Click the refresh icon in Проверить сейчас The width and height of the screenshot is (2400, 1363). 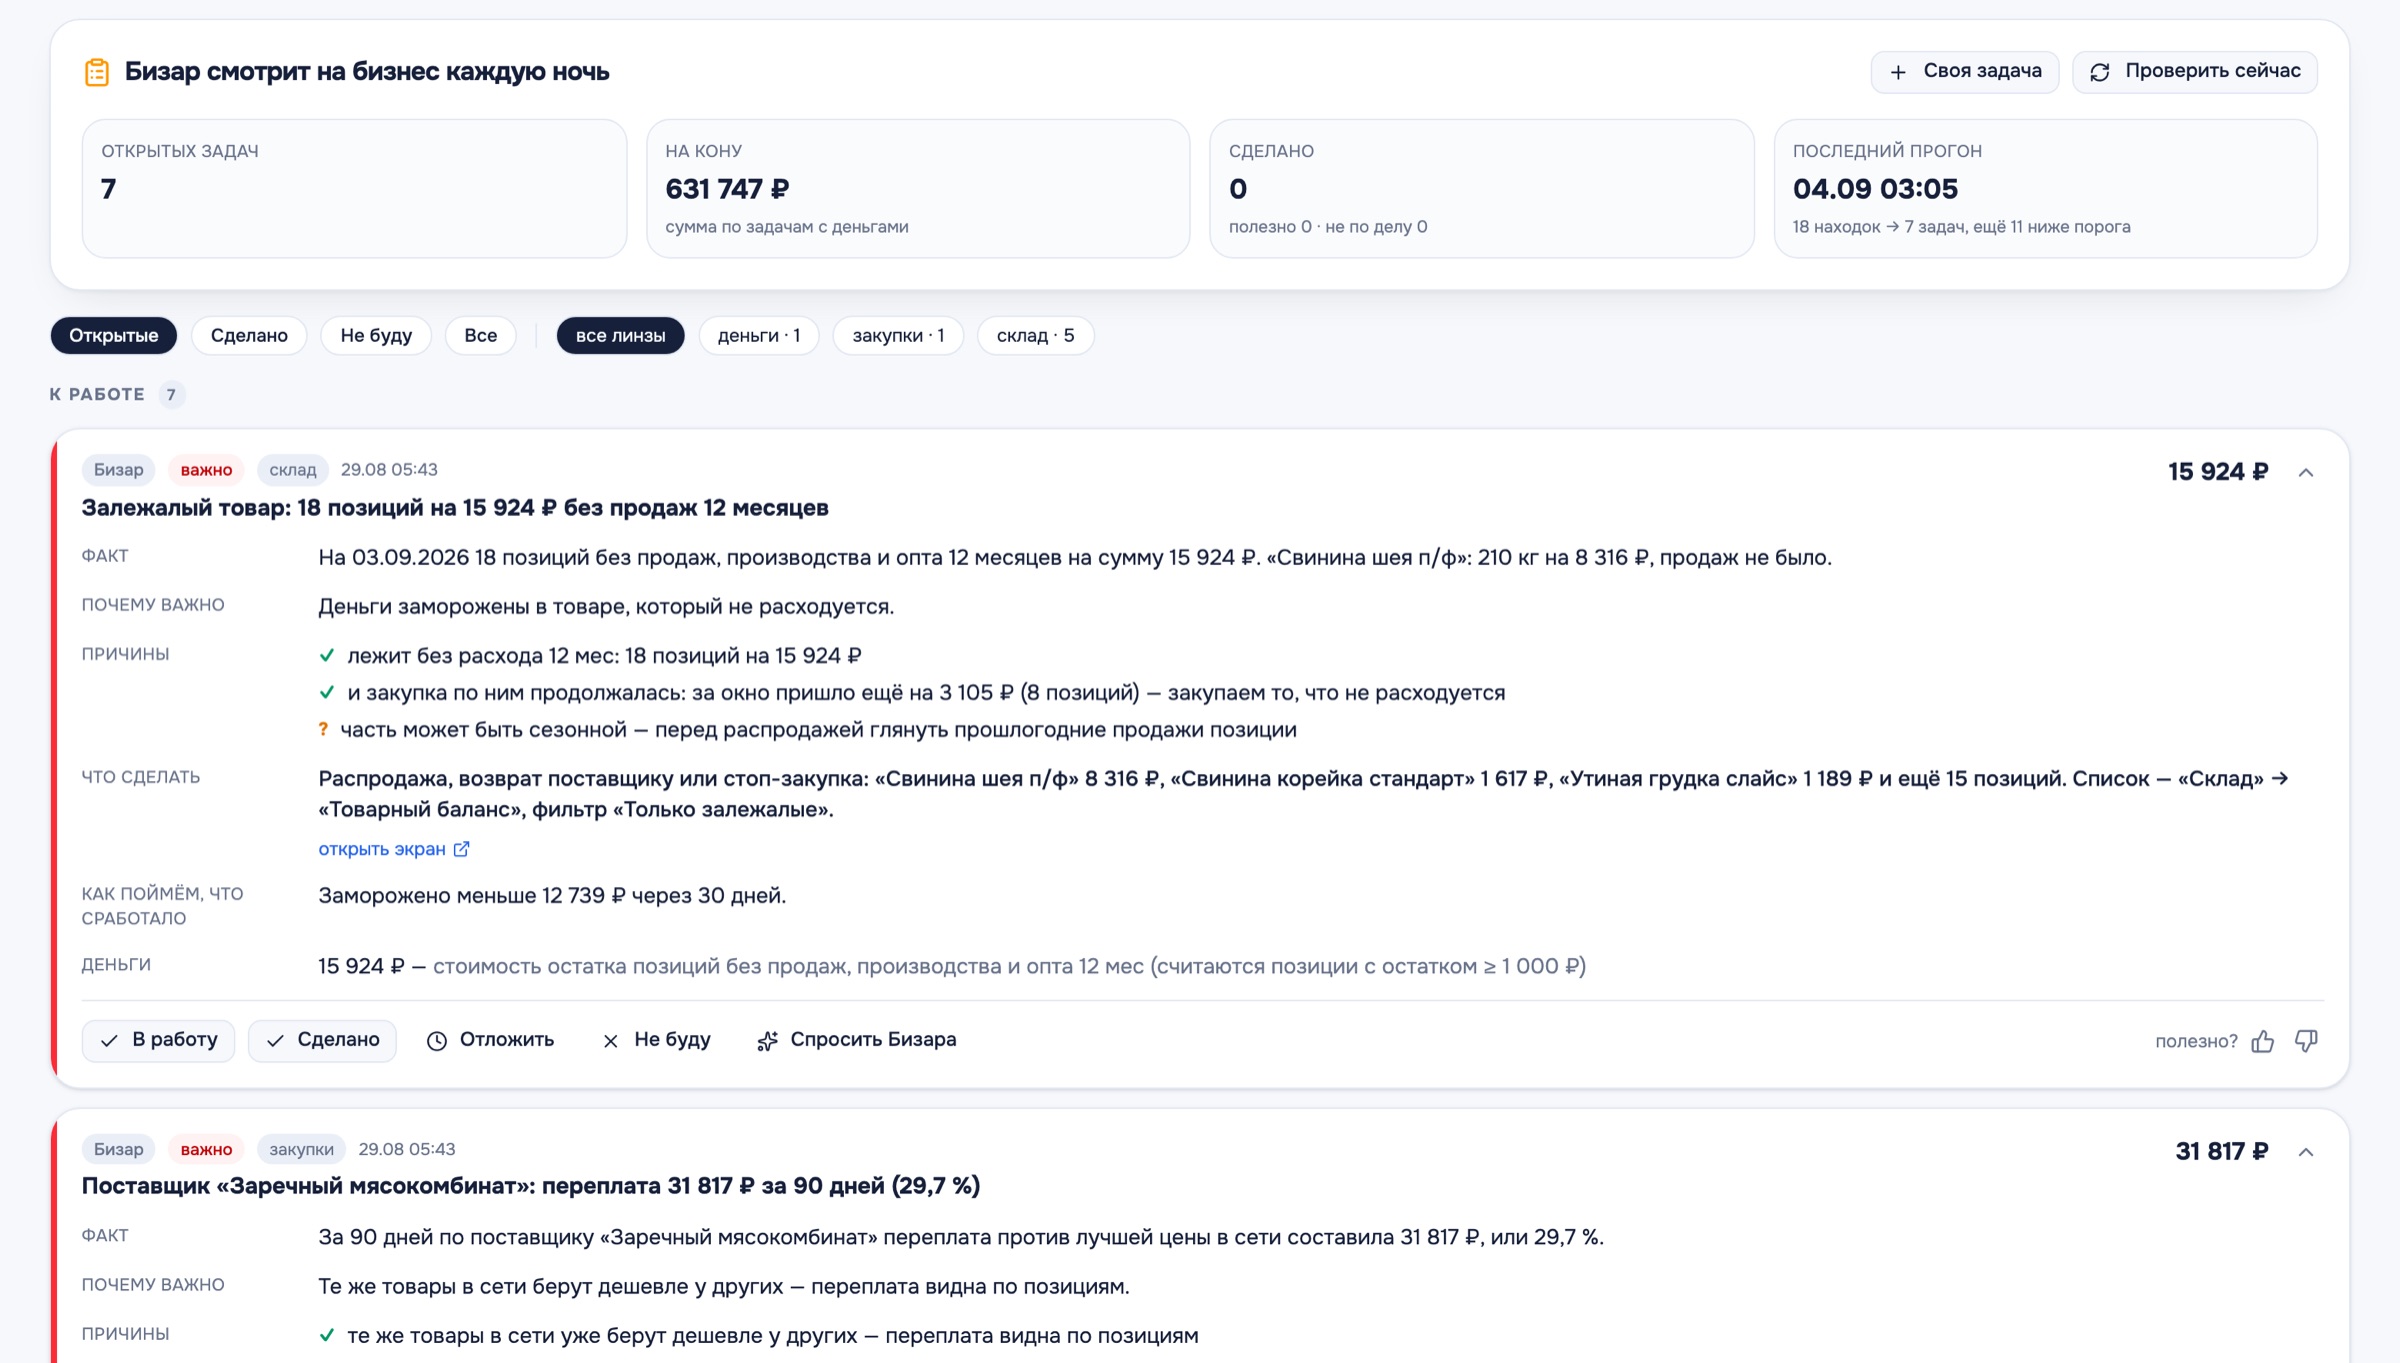pyautogui.click(x=2100, y=72)
